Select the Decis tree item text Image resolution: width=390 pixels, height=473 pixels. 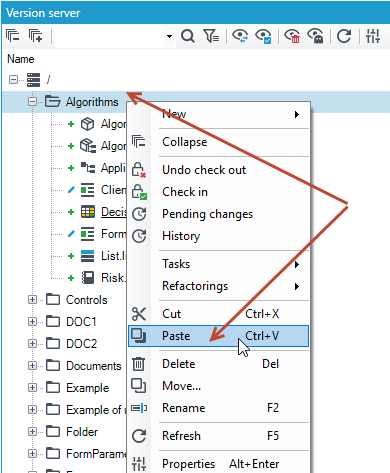[114, 212]
